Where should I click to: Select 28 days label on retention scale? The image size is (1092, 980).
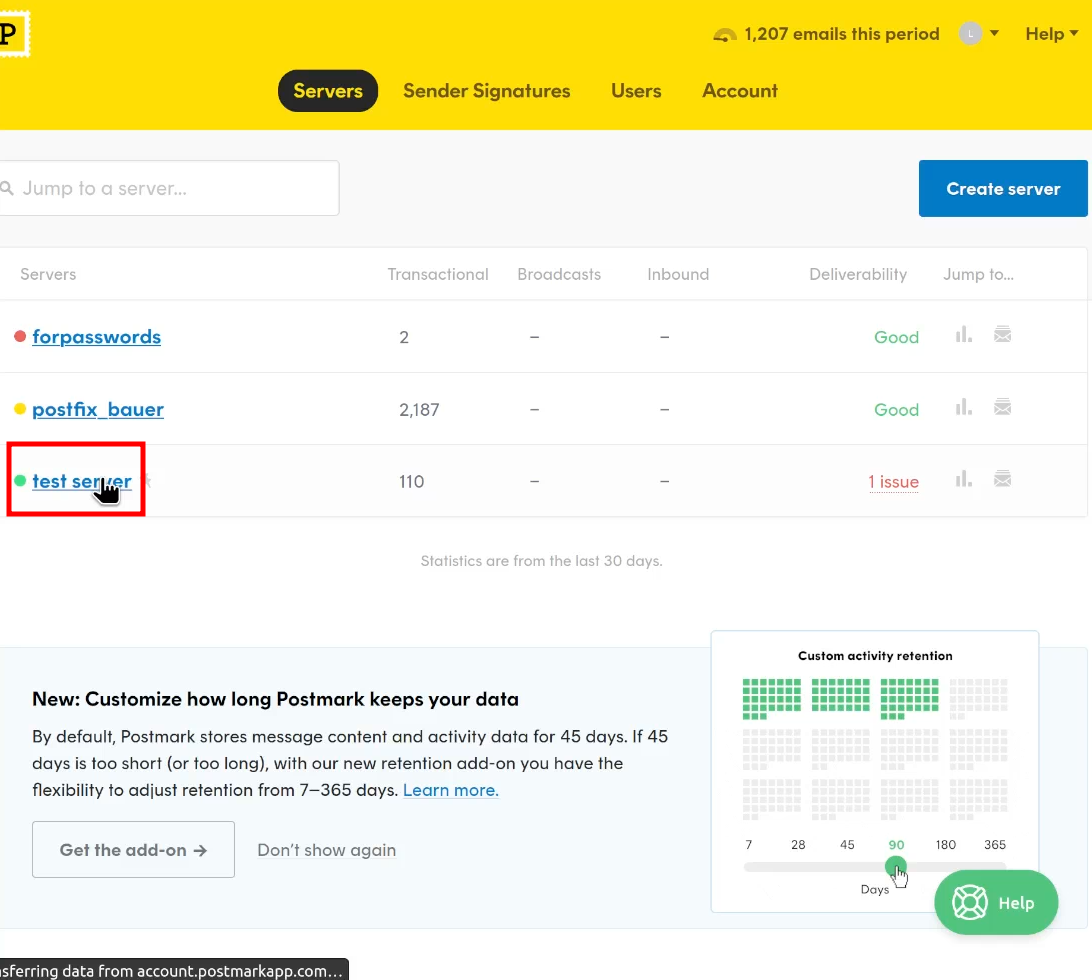coord(798,845)
